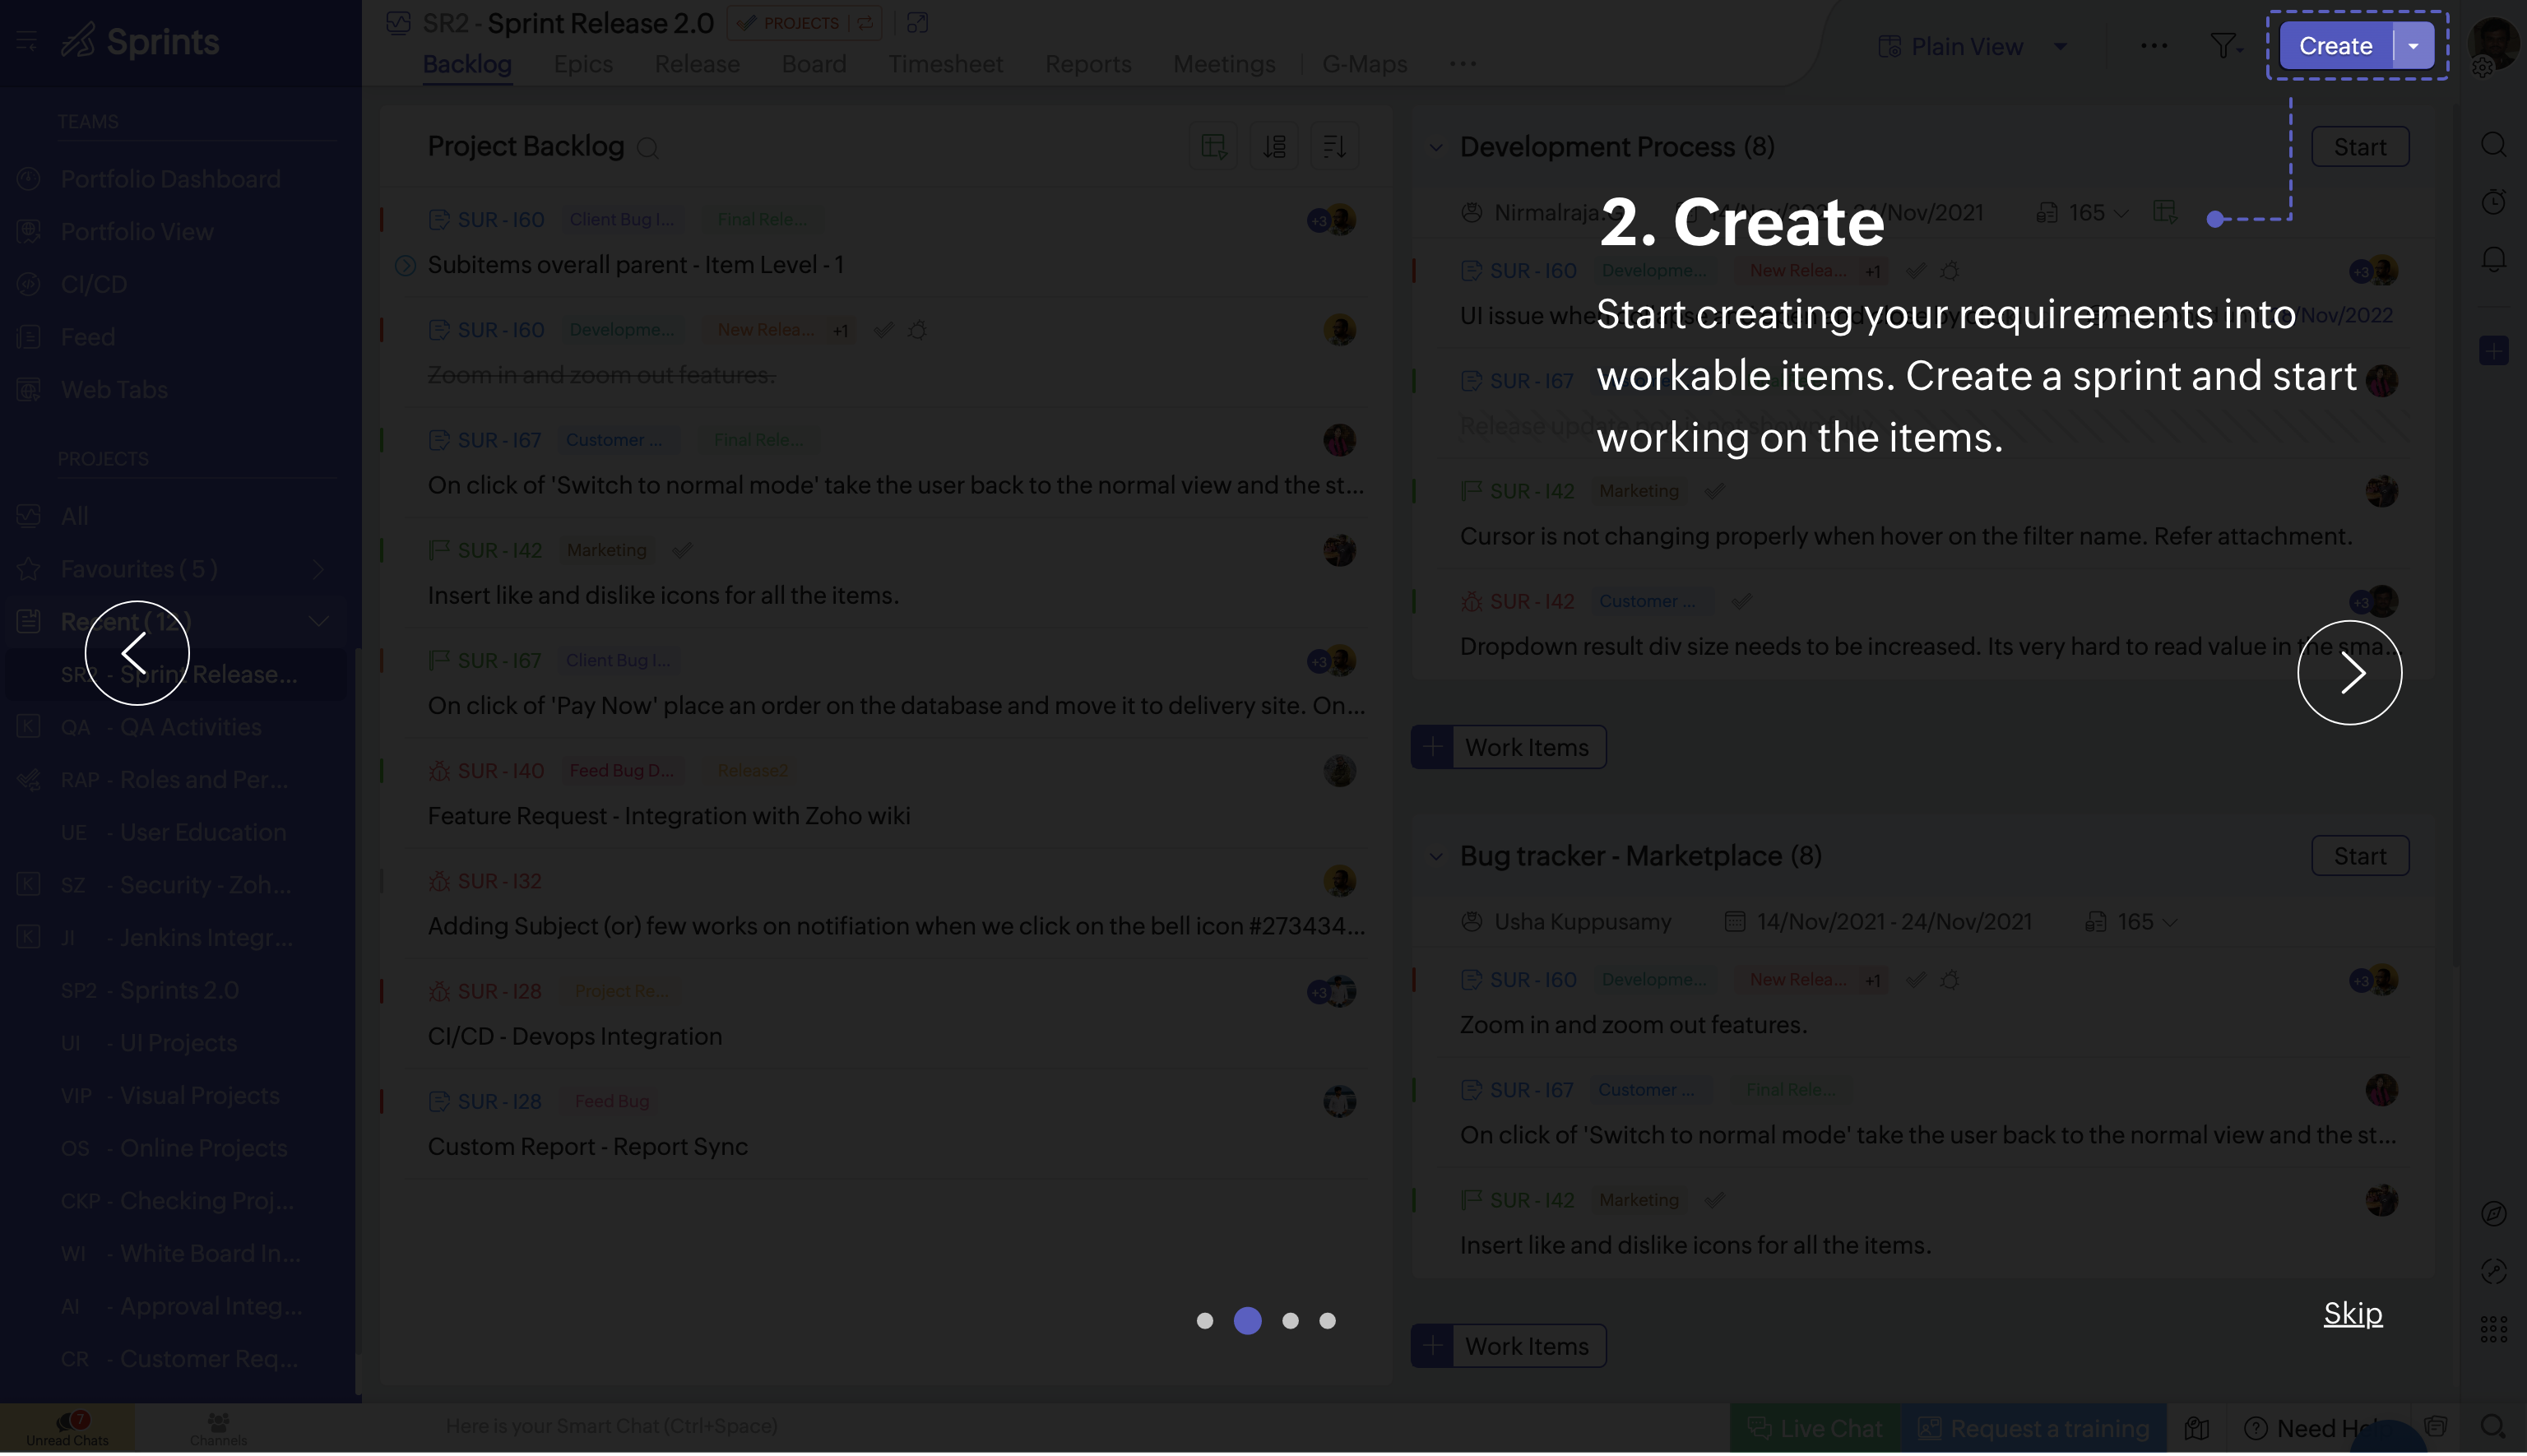Click the Sprints app logo
This screenshot has width=2527, height=1456.
pos(140,41)
